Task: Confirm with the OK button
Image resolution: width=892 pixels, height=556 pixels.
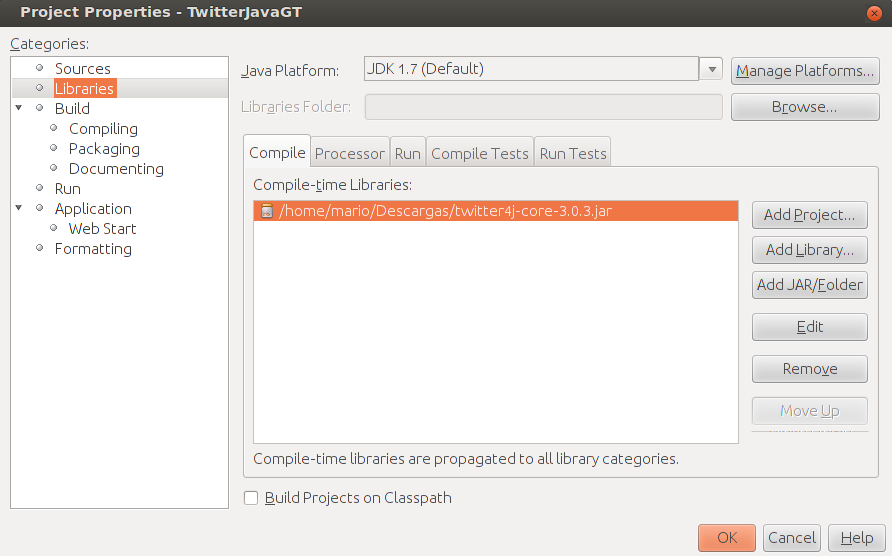Action: [x=727, y=538]
